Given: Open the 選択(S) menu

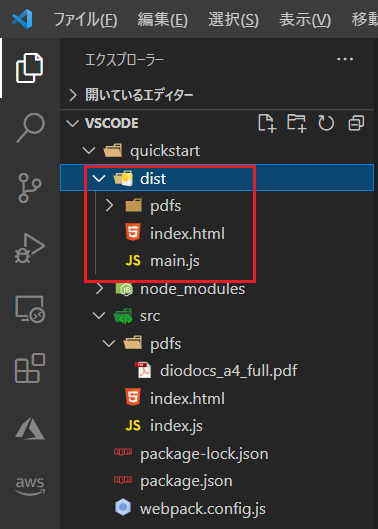Looking at the screenshot, I should [233, 19].
